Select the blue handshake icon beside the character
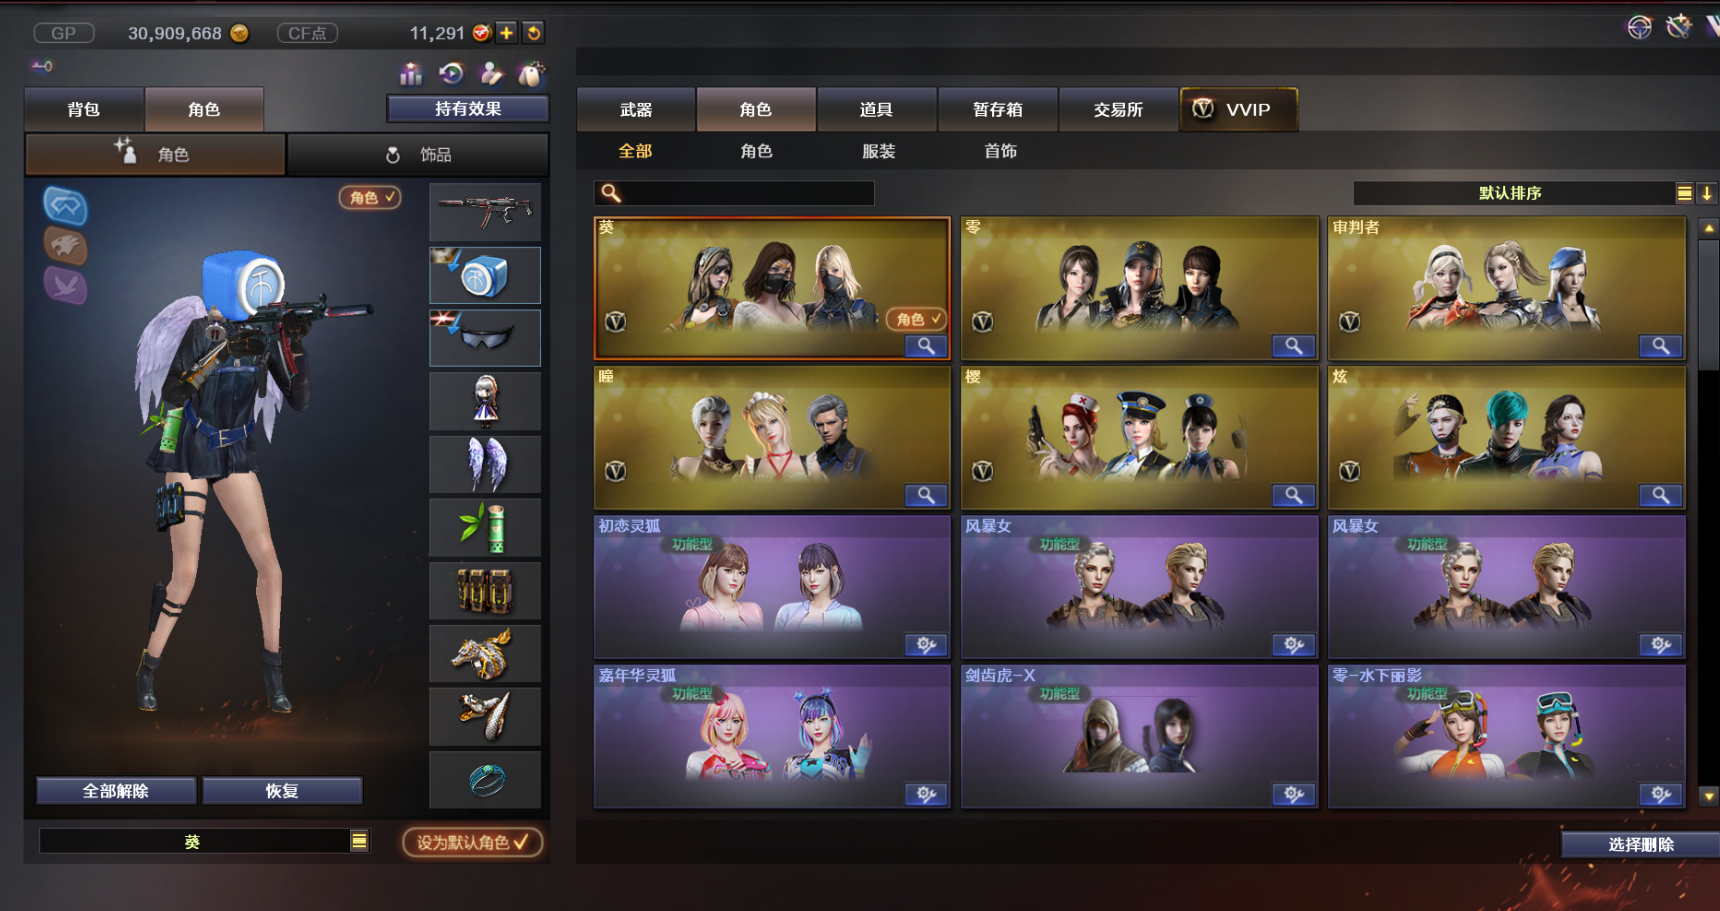 (65, 206)
